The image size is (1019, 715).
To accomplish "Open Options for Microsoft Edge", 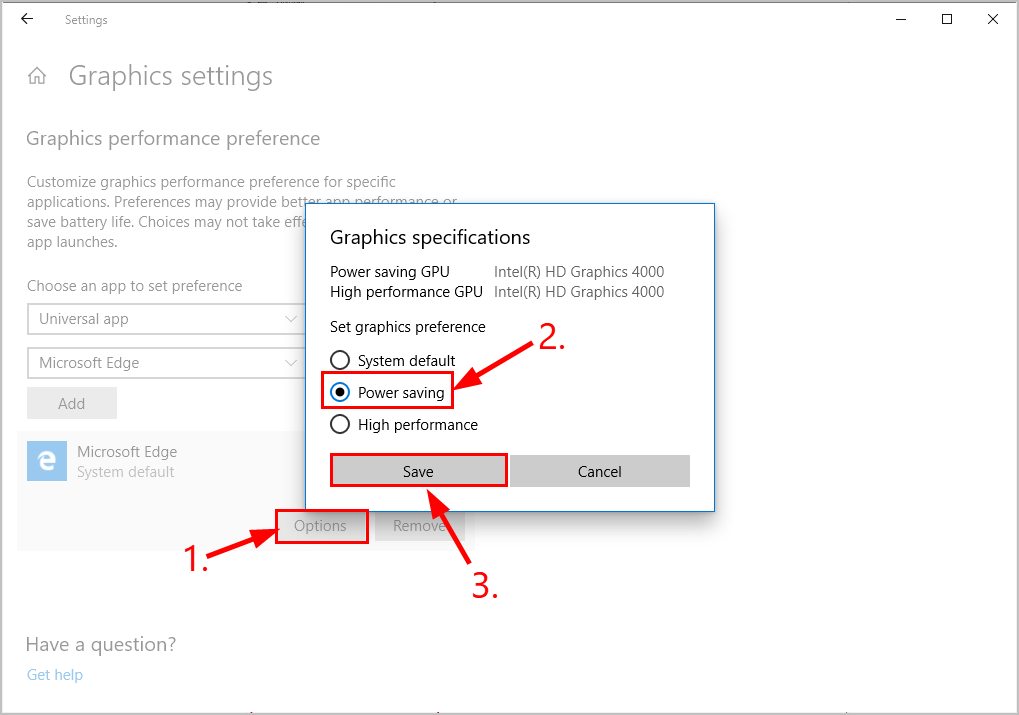I will 321,526.
